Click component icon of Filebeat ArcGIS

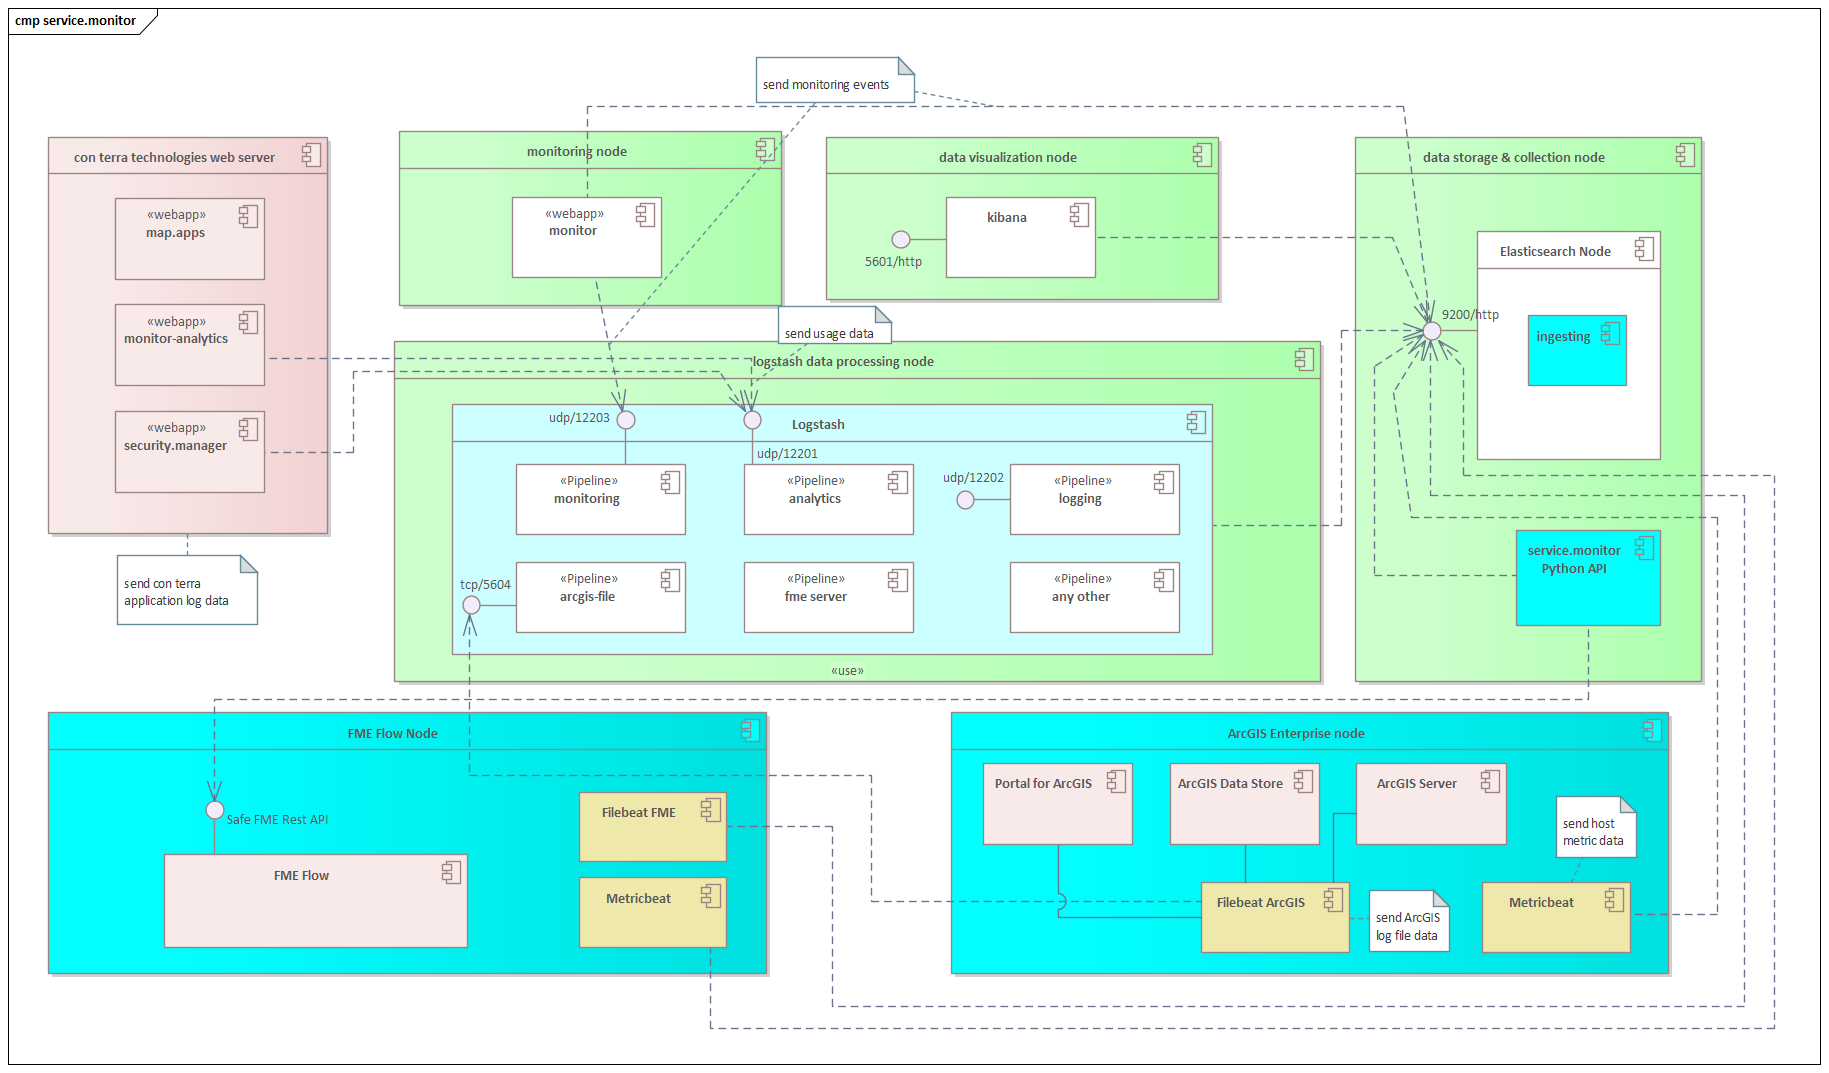pos(1333,899)
